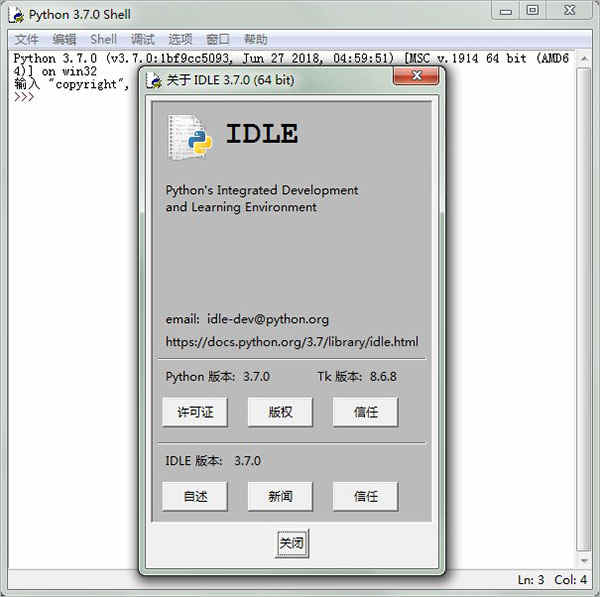Viewport: 600px width, 597px height.
Task: Click the scrollbar up arrow in Shell
Action: point(584,59)
